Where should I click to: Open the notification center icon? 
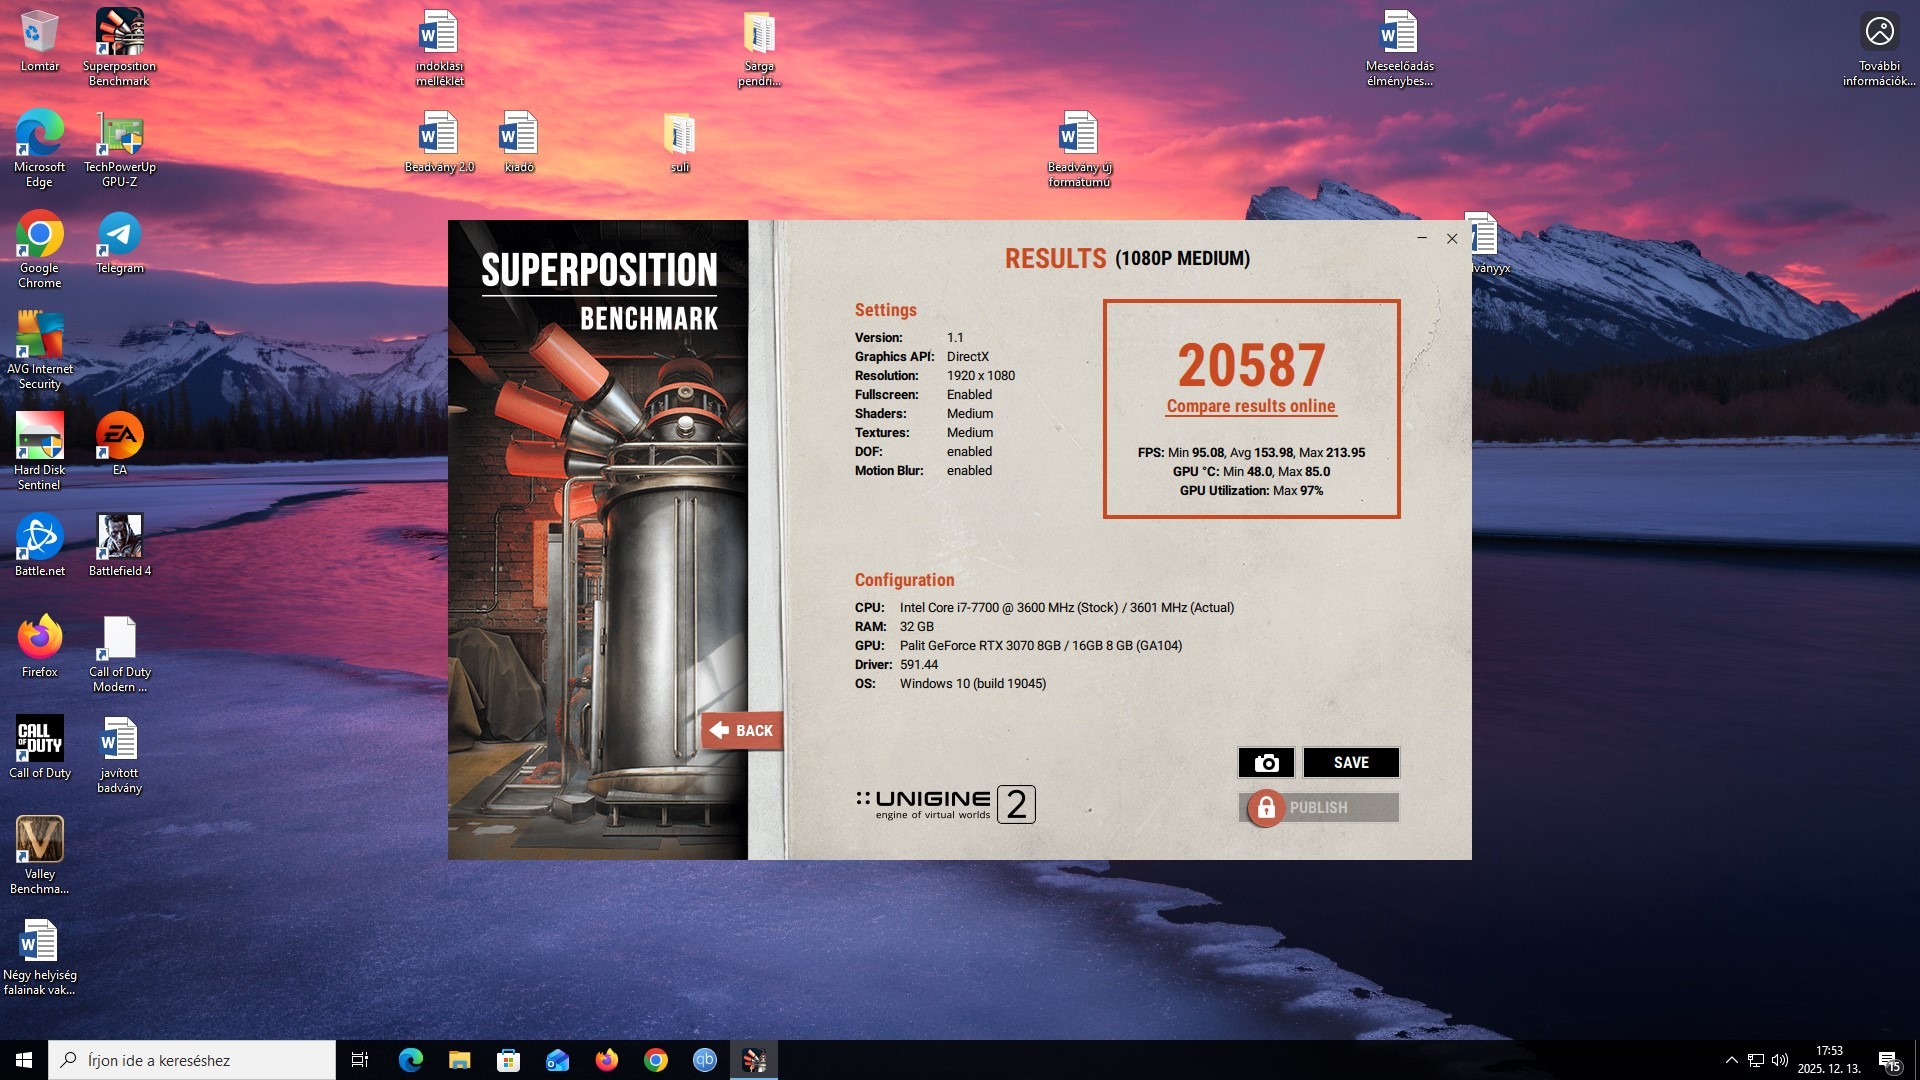click(1889, 1060)
